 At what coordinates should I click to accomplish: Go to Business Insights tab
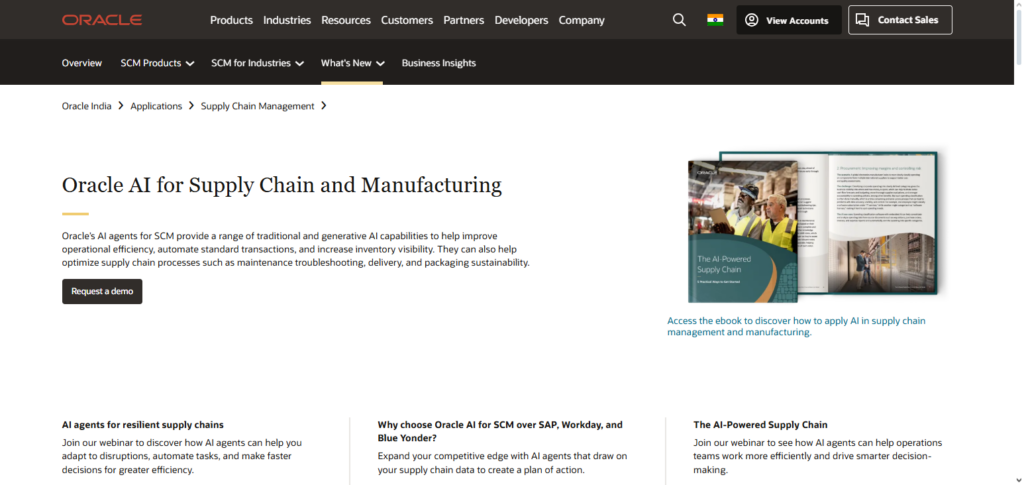[439, 63]
